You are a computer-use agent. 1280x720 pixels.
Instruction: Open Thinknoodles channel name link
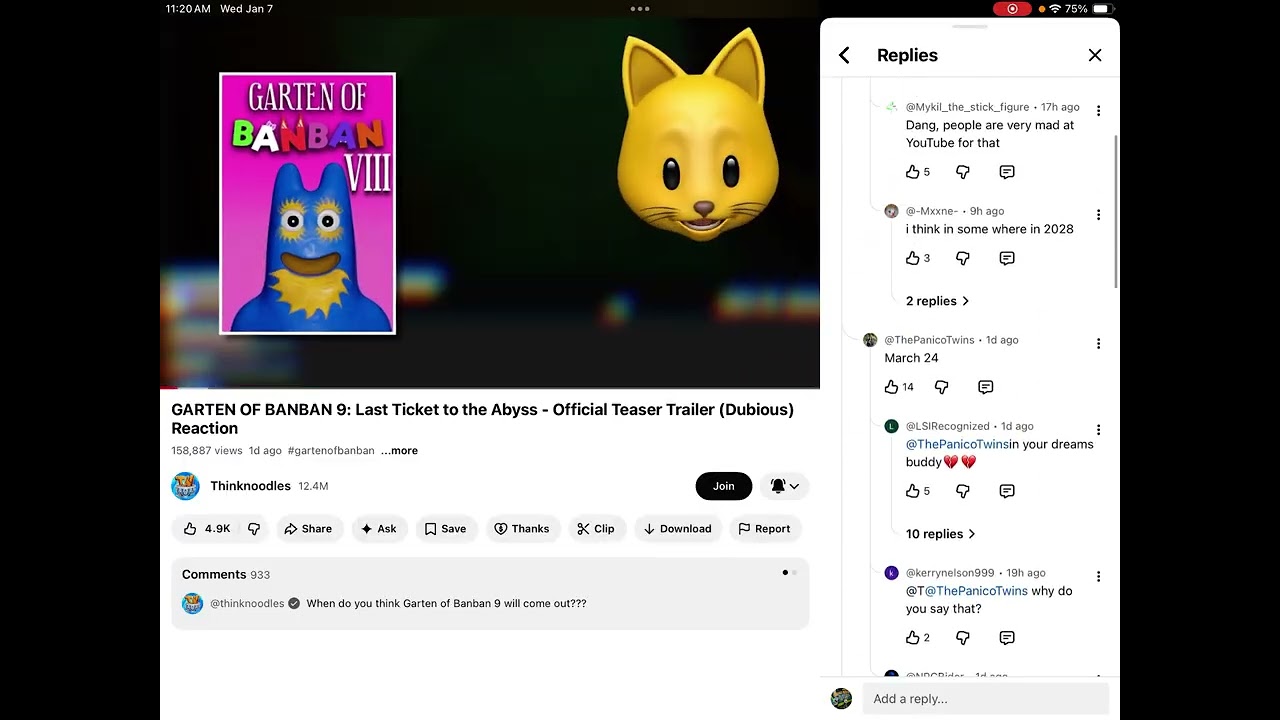pyautogui.click(x=250, y=486)
